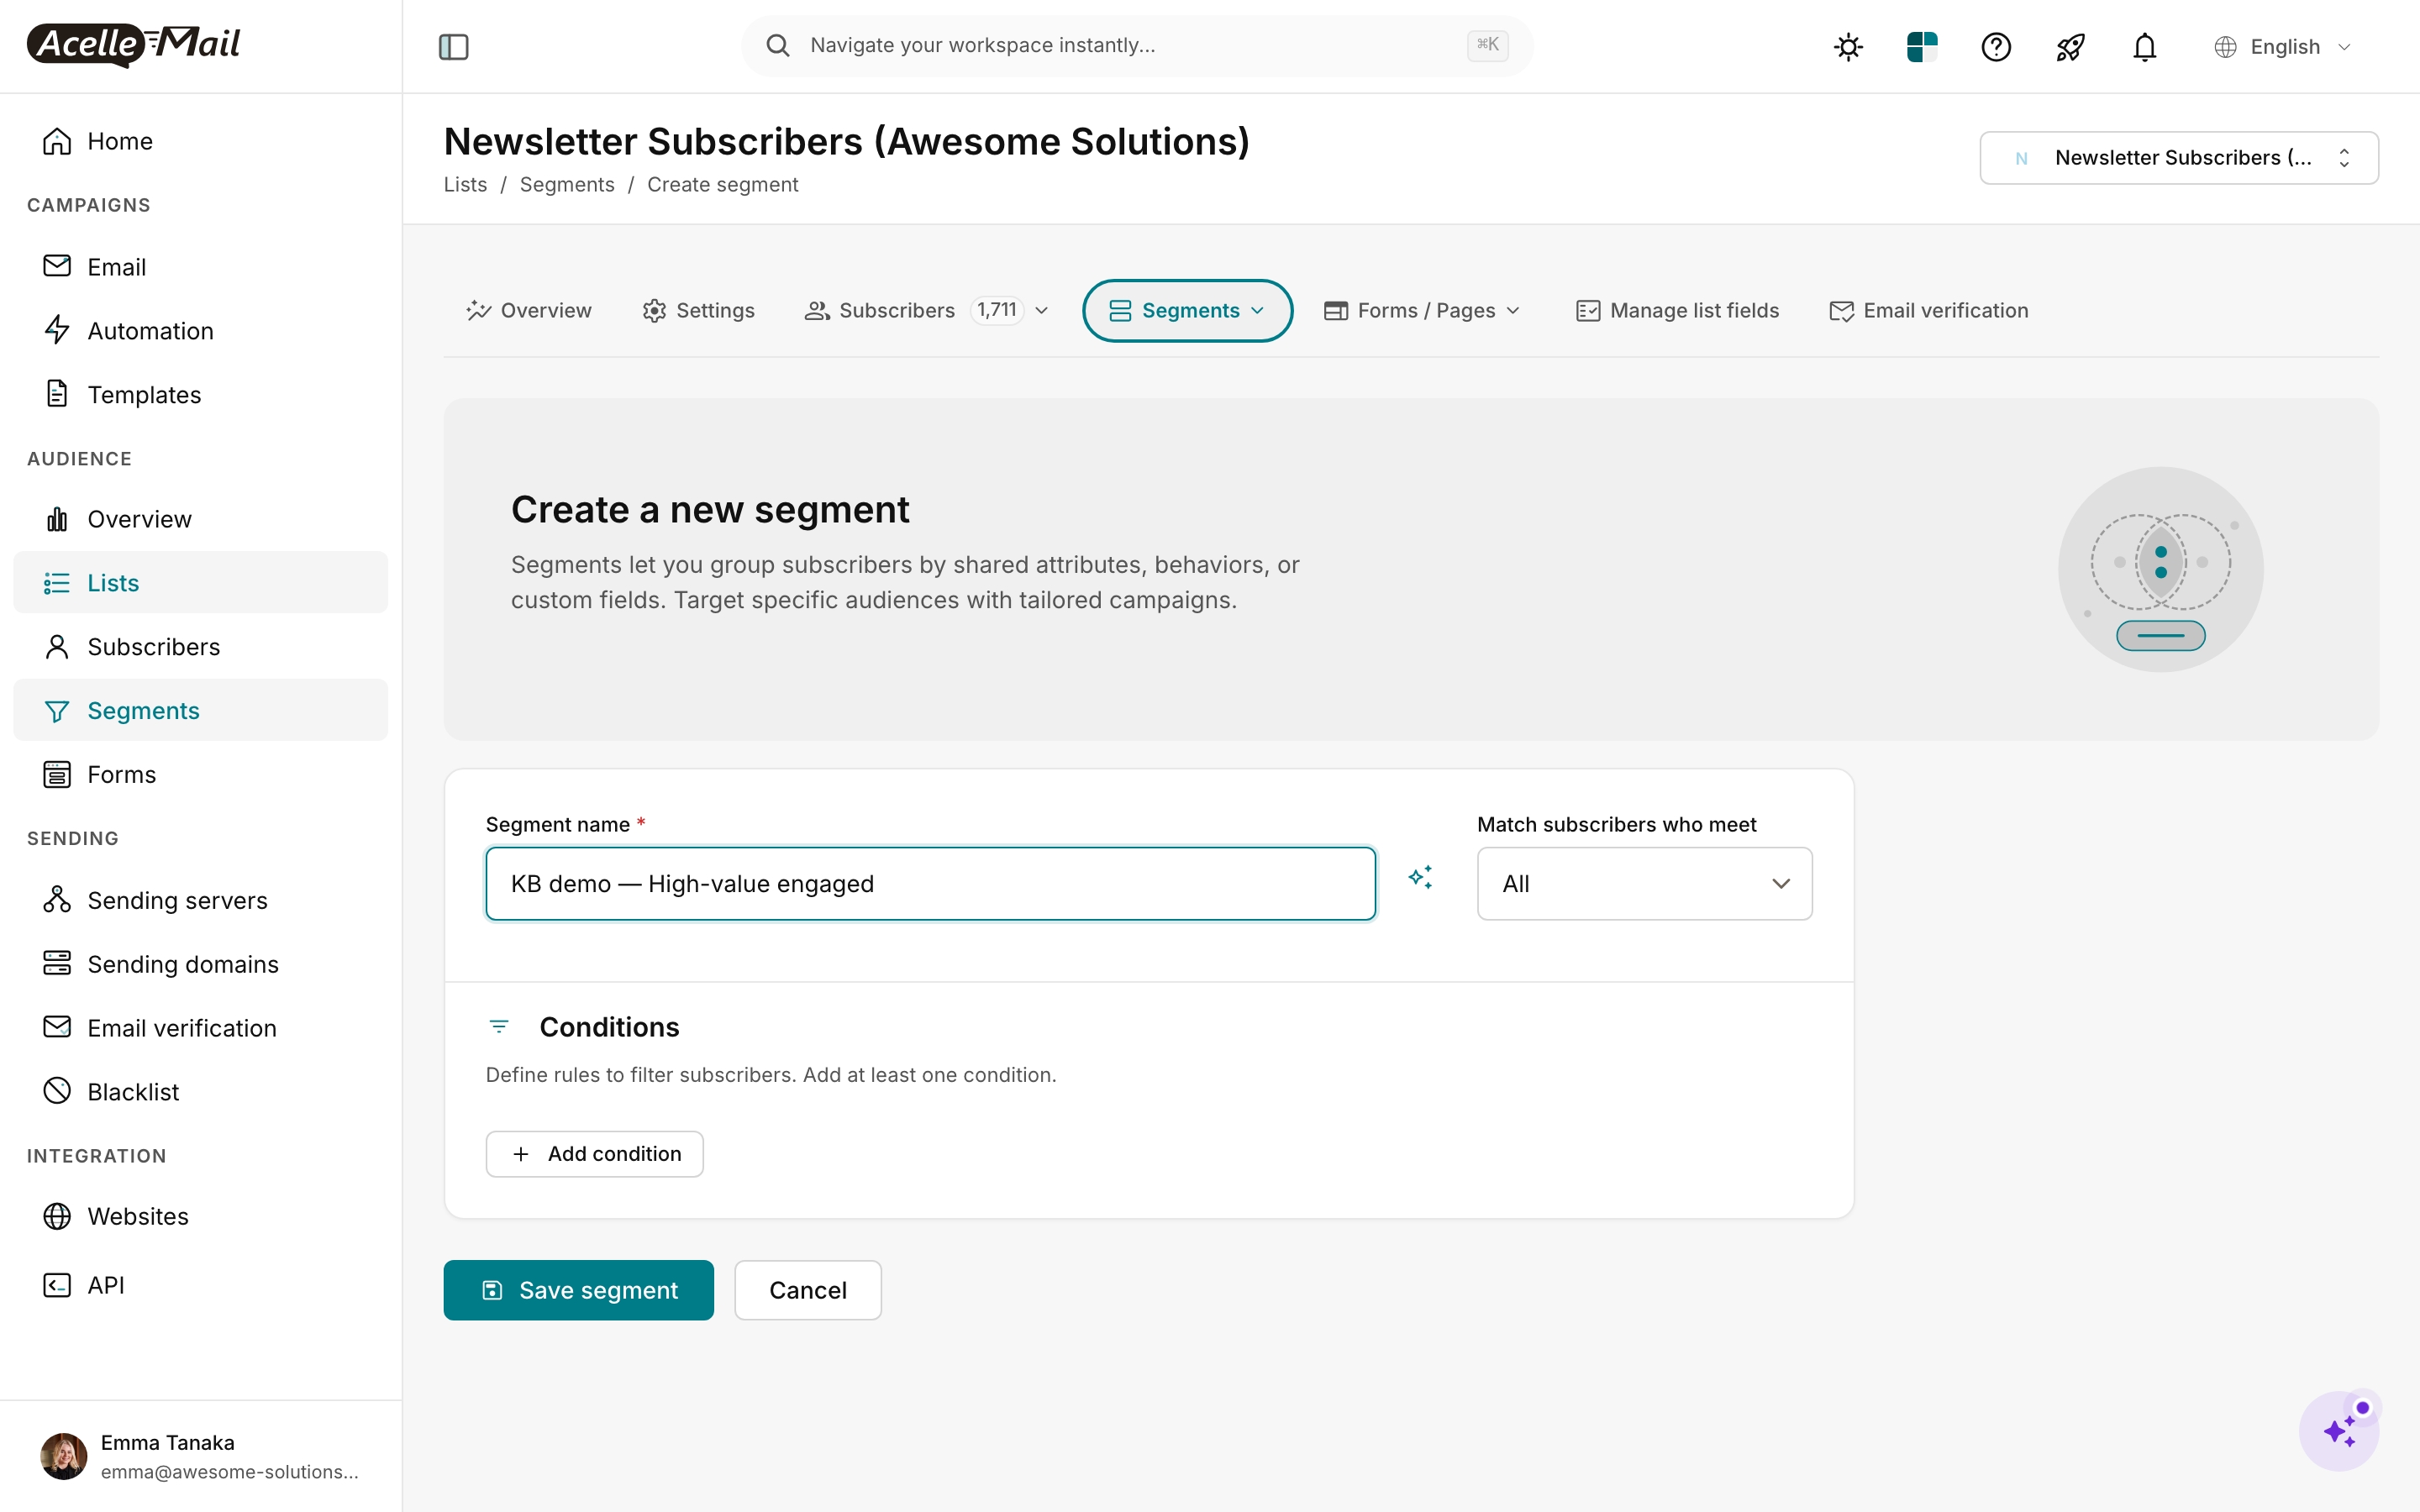Open Websites in the sidebar
Image resolution: width=2420 pixels, height=1512 pixels.
tap(200, 1217)
